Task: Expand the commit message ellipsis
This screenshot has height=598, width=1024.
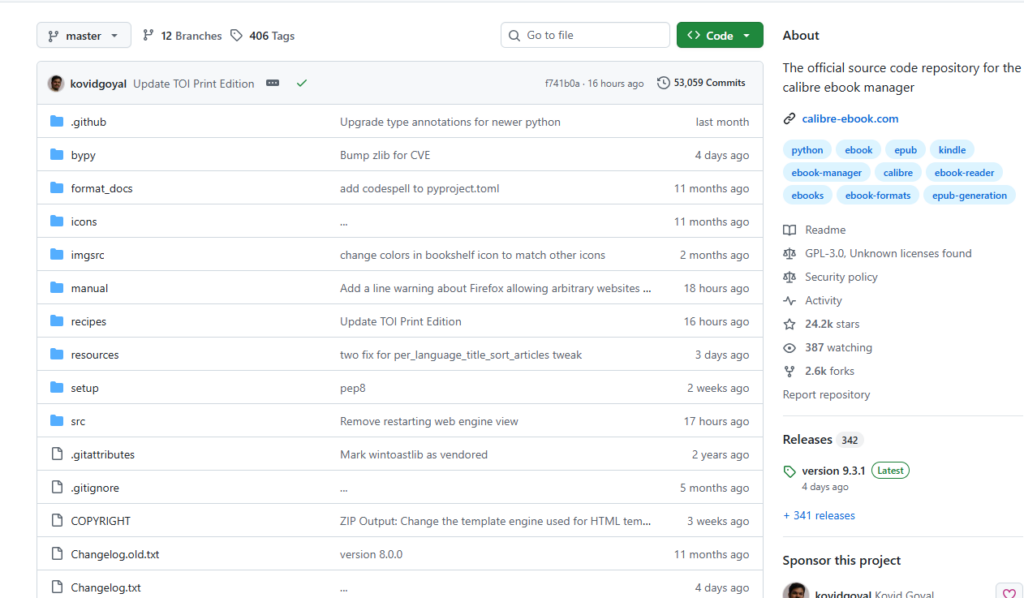Action: (x=272, y=83)
